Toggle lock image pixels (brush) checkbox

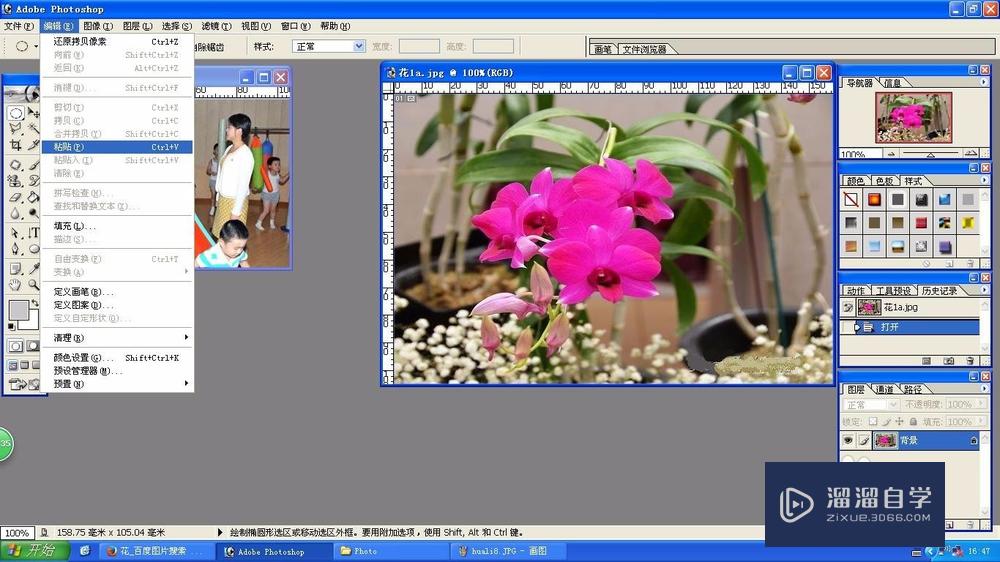pyautogui.click(x=886, y=422)
